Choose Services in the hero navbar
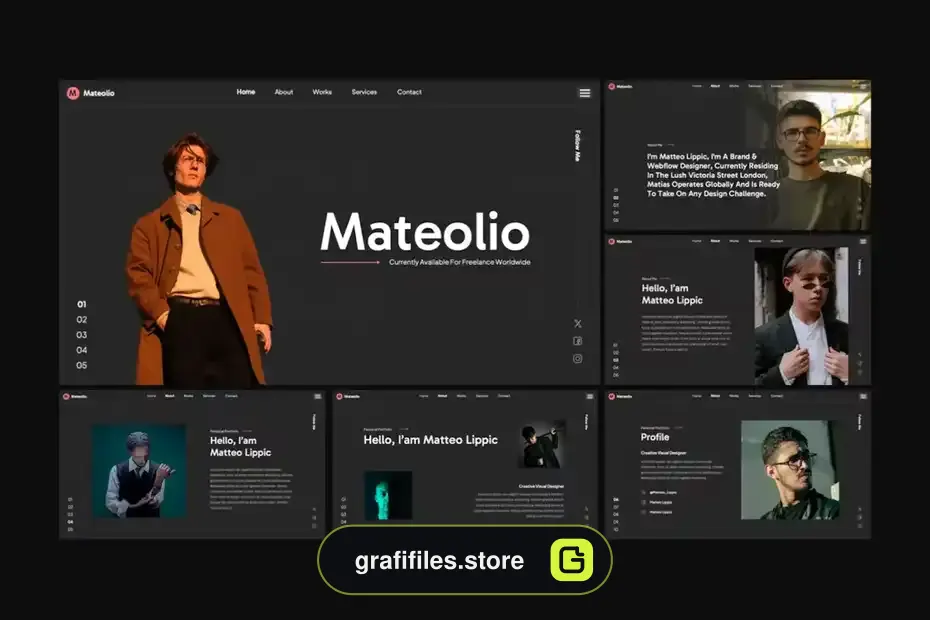This screenshot has height=620, width=930. tap(364, 92)
